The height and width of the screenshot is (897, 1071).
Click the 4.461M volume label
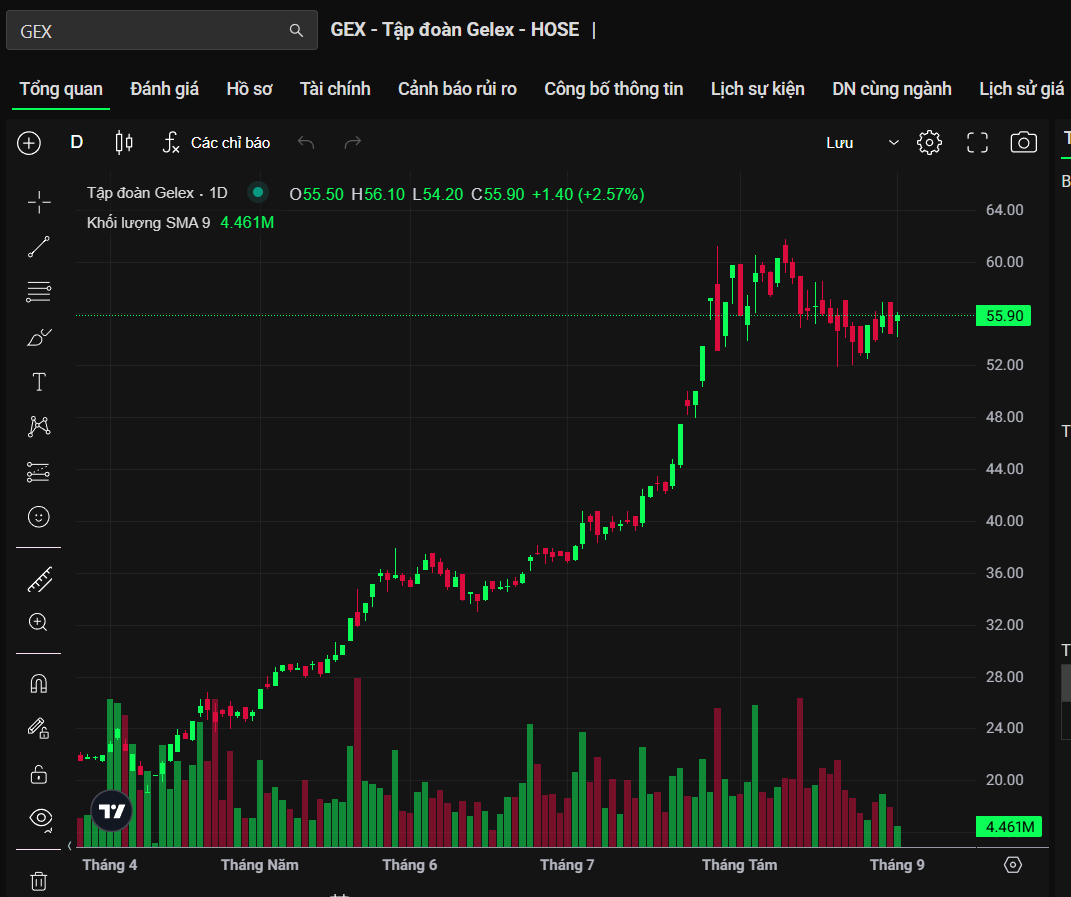[1009, 827]
